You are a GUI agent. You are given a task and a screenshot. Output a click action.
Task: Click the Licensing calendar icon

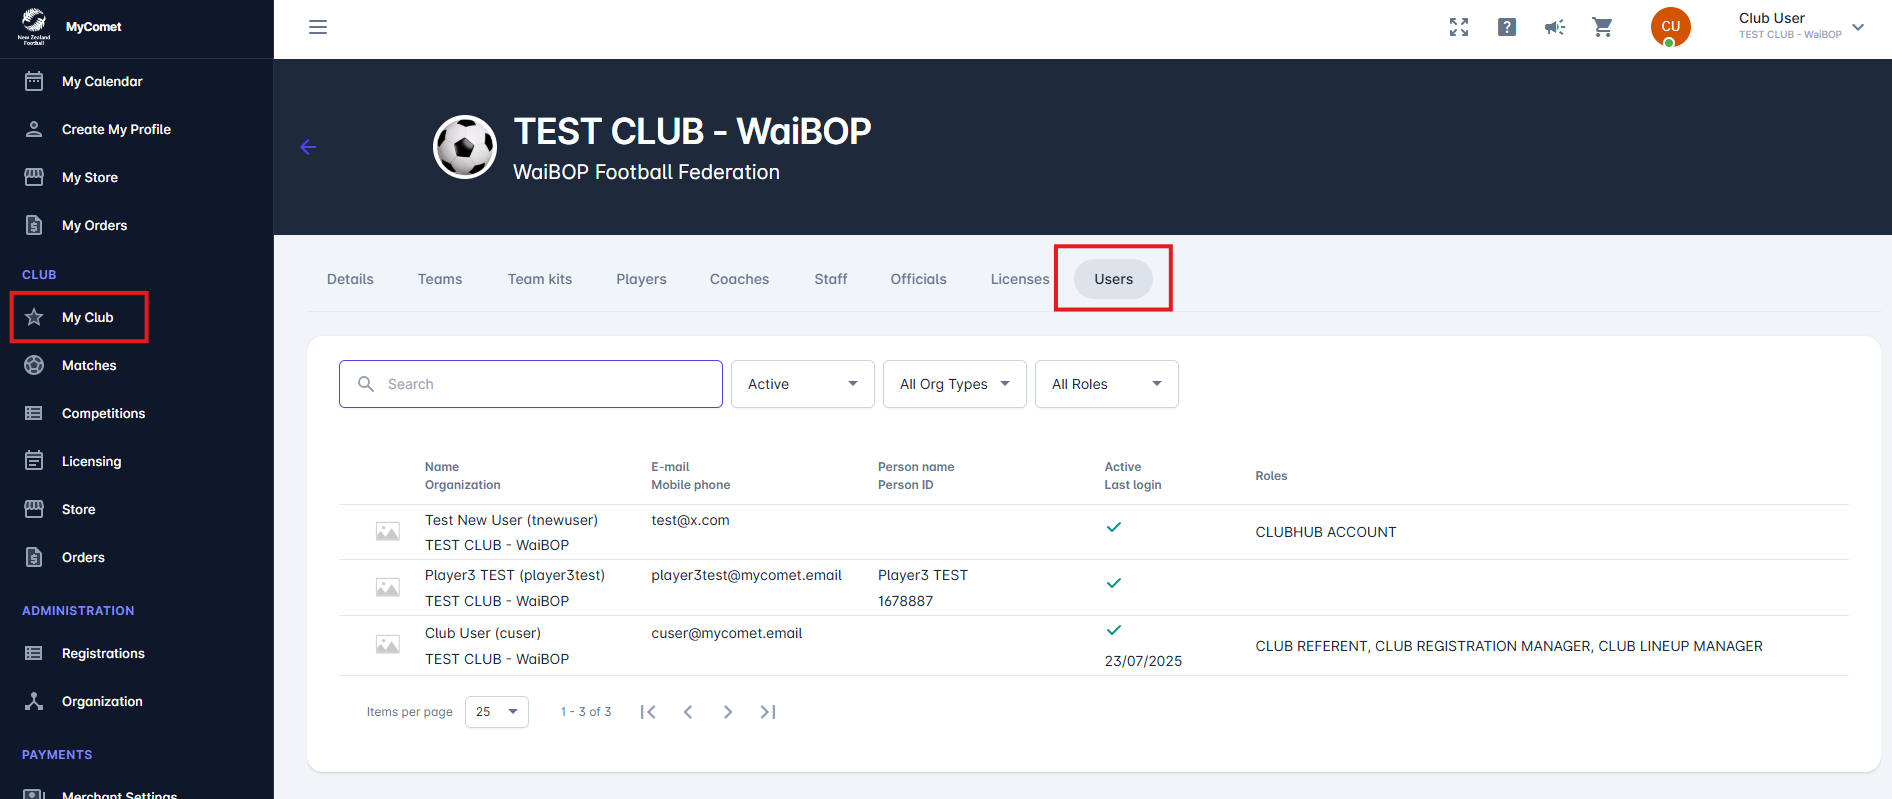click(34, 461)
